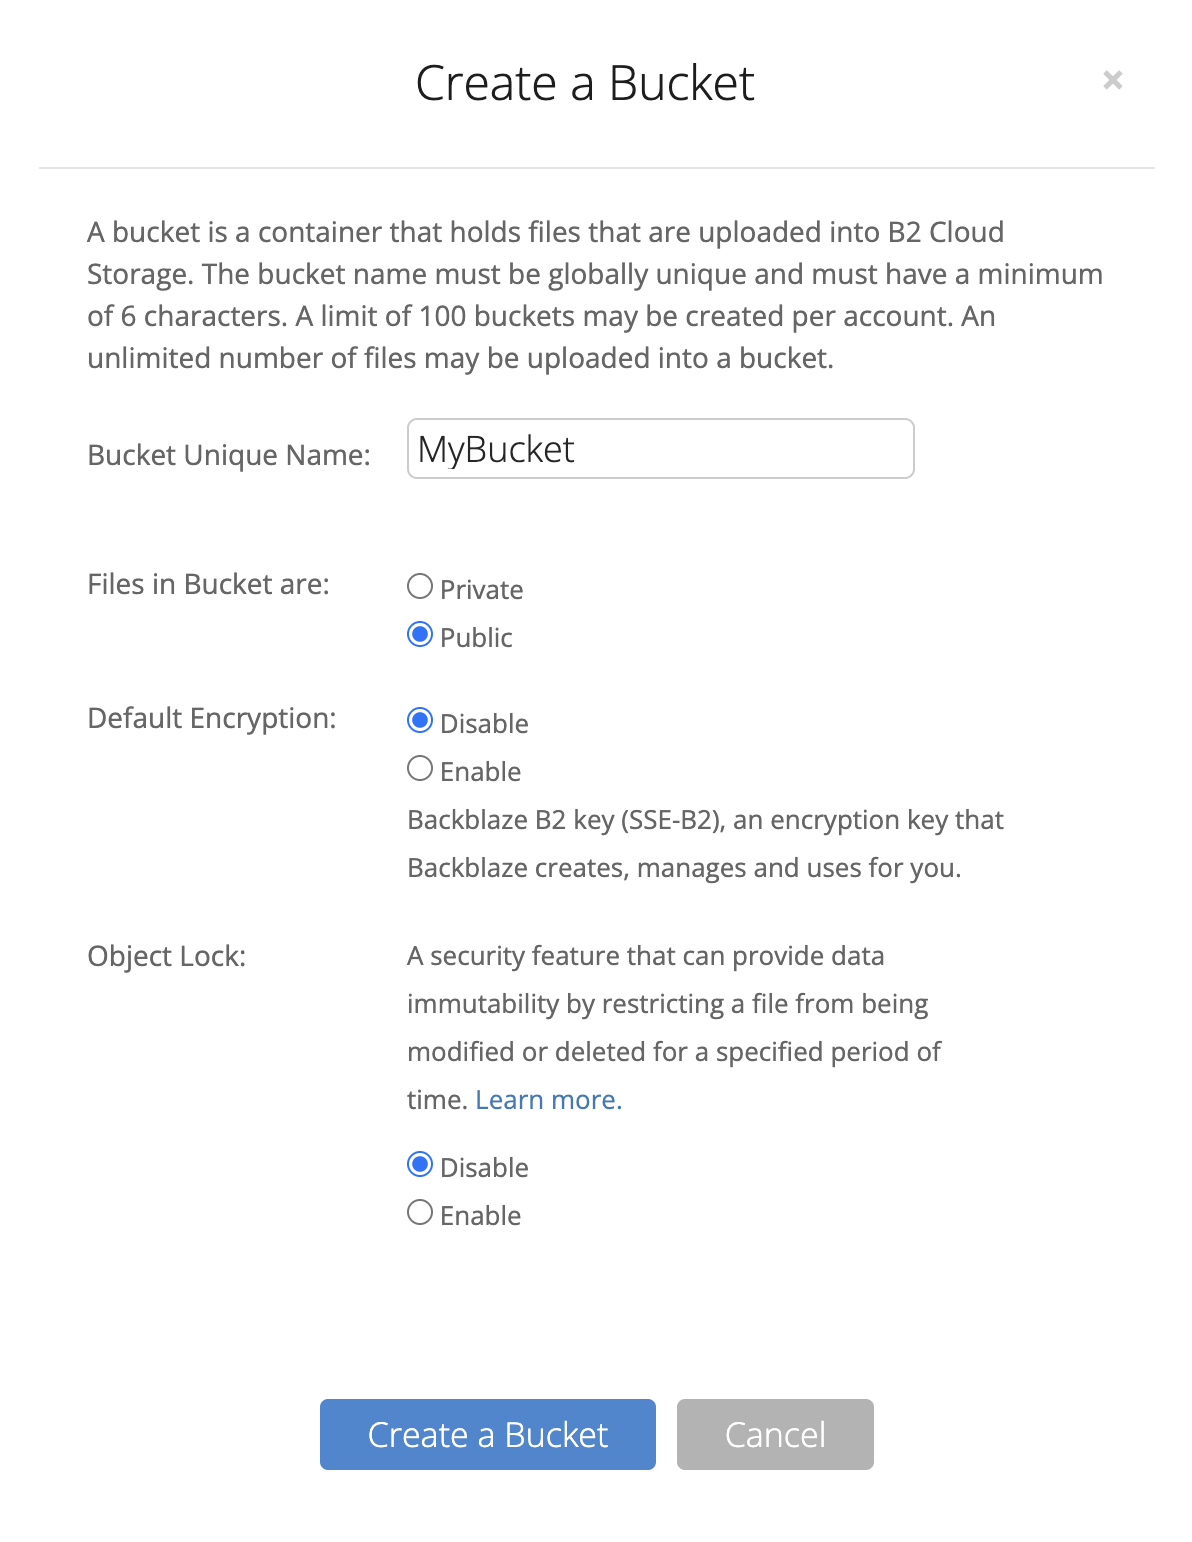
Task: Select the Private files radio button
Action: click(x=420, y=587)
